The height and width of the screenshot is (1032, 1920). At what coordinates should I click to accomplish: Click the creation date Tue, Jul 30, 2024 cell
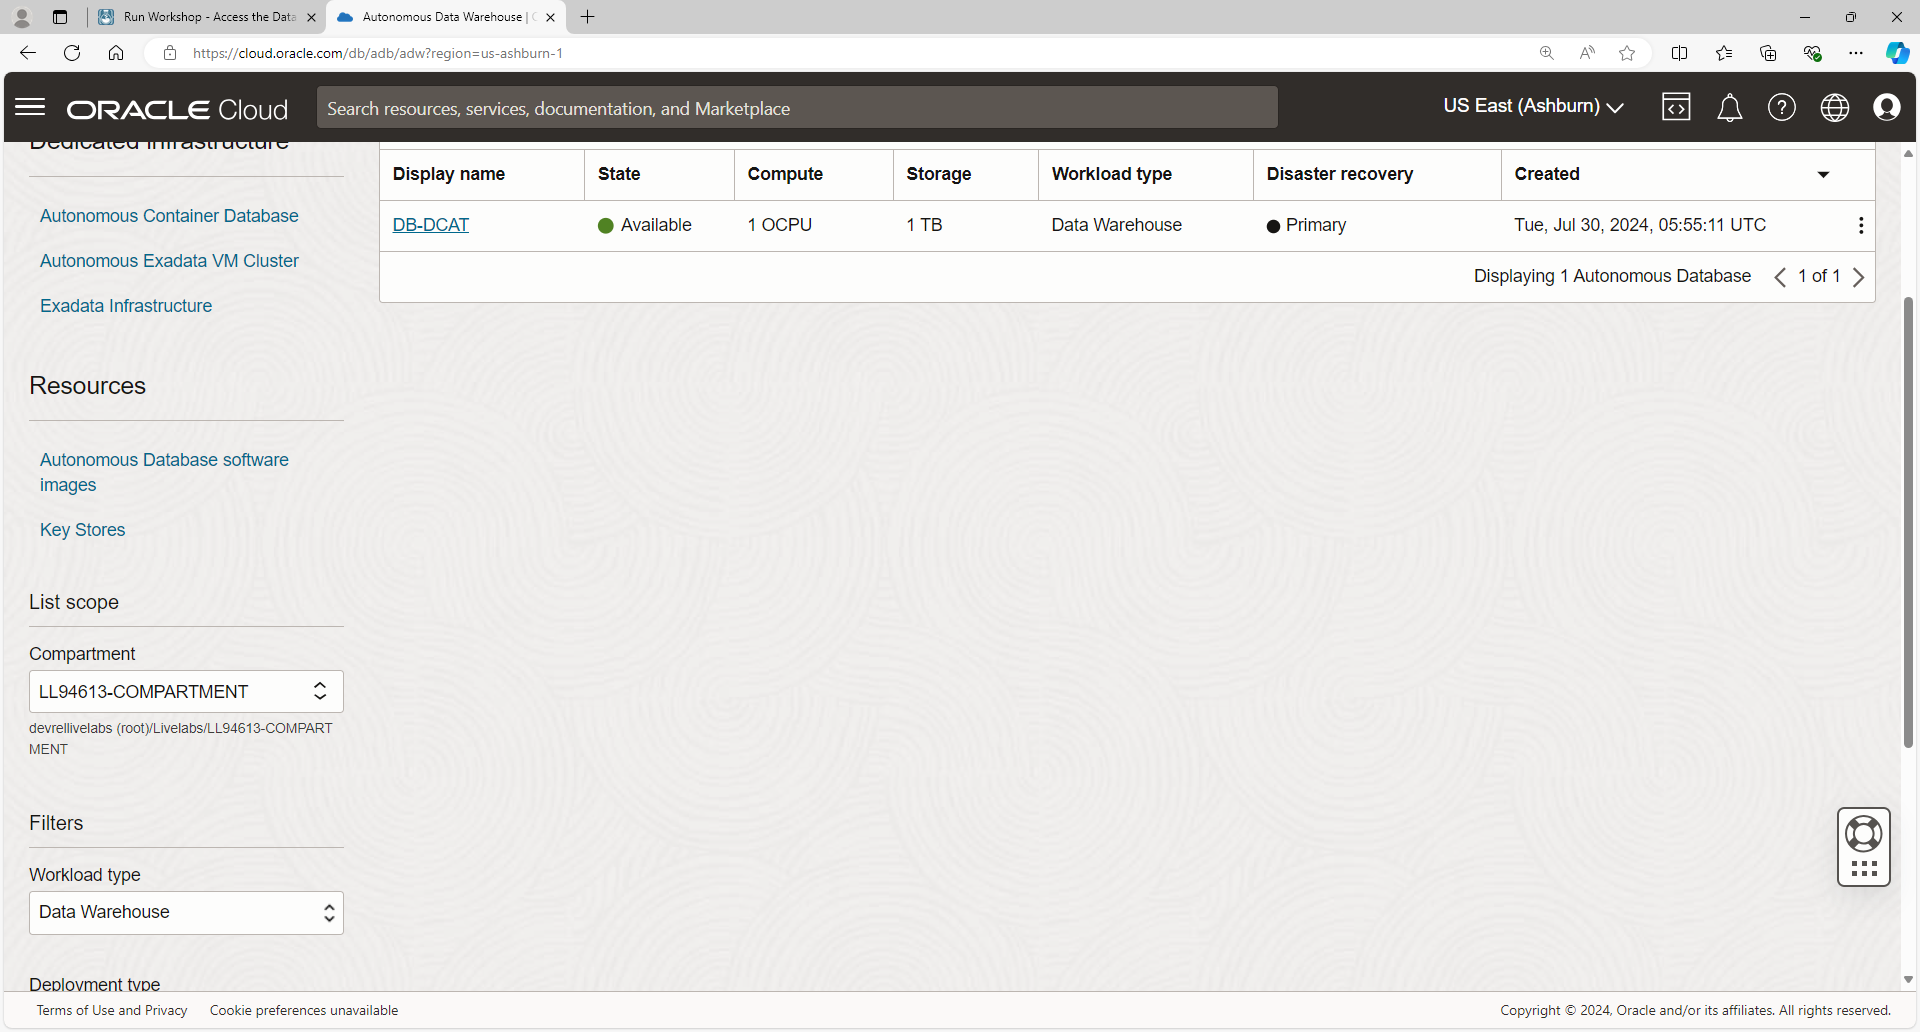point(1640,225)
